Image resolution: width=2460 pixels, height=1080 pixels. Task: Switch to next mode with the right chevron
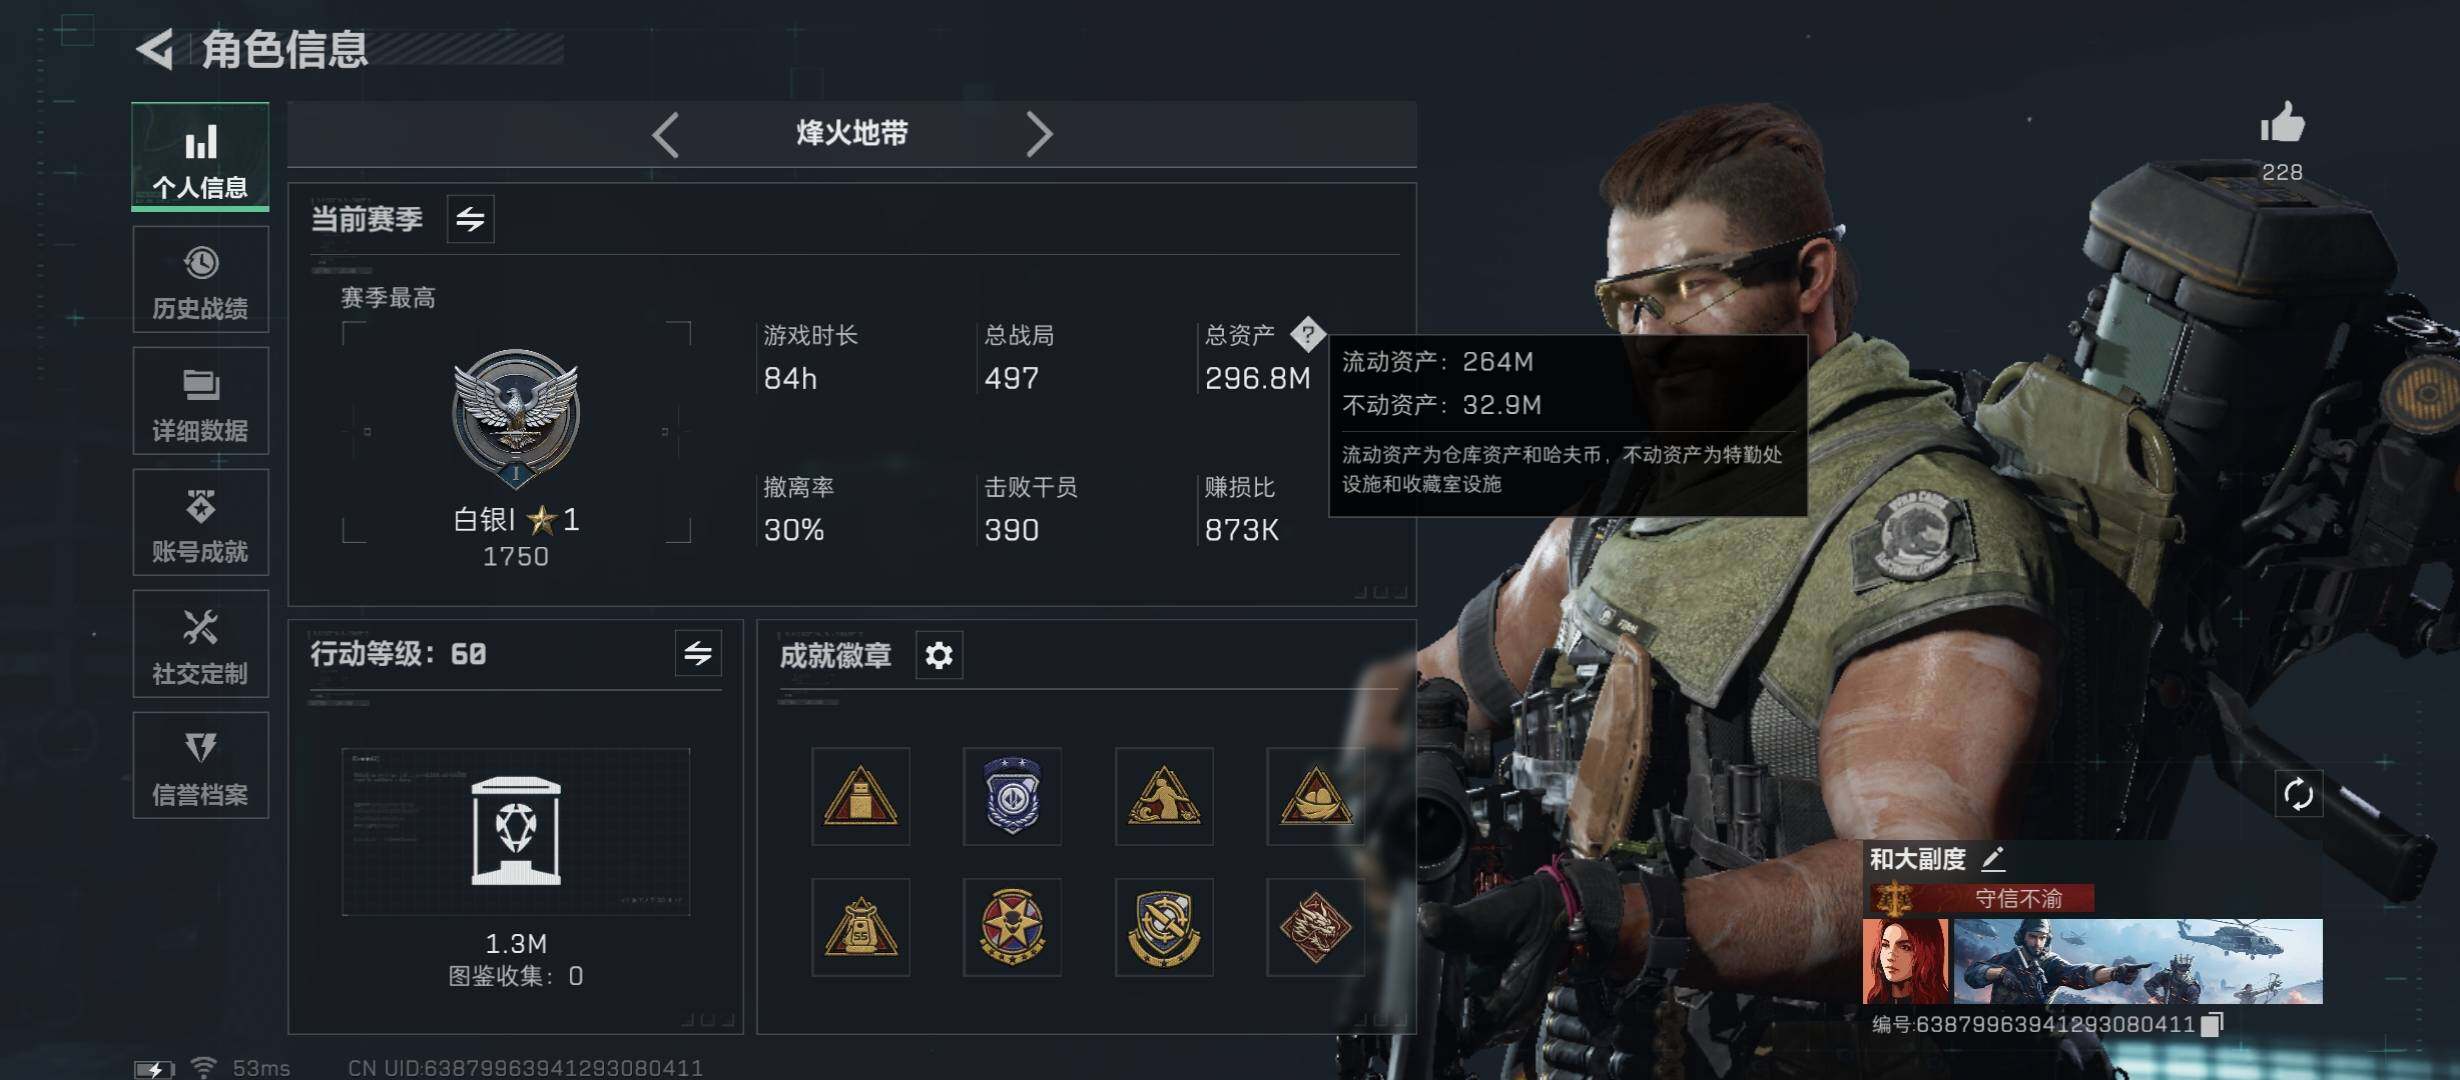(1039, 134)
